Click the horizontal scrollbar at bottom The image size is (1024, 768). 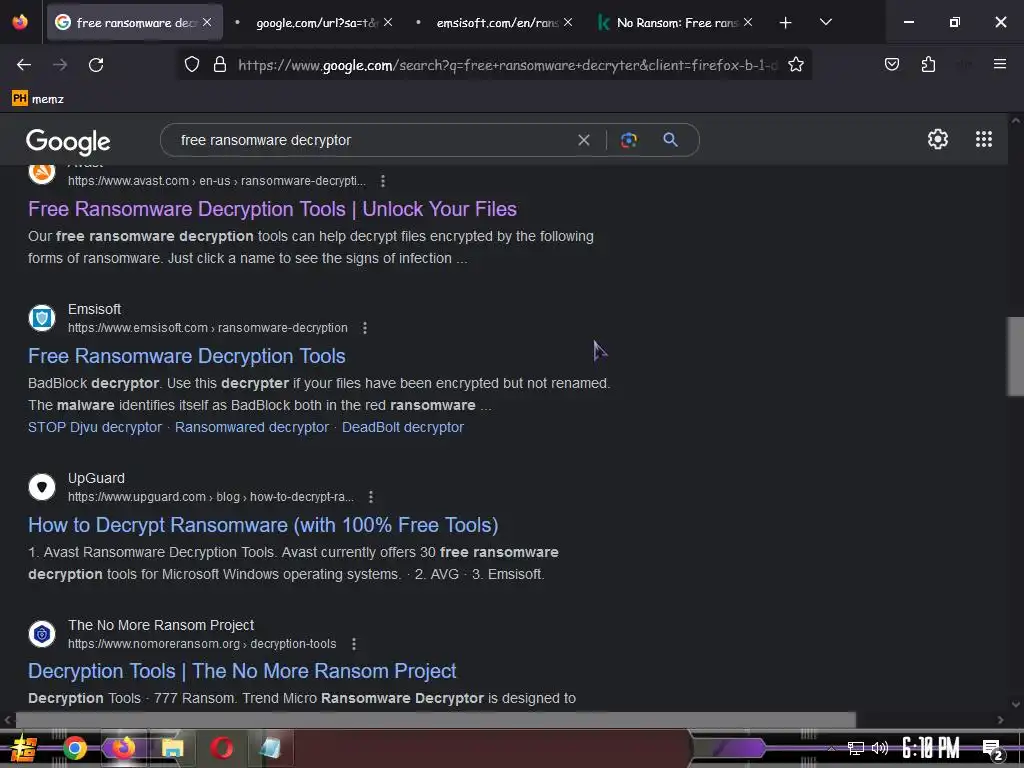pos(436,720)
